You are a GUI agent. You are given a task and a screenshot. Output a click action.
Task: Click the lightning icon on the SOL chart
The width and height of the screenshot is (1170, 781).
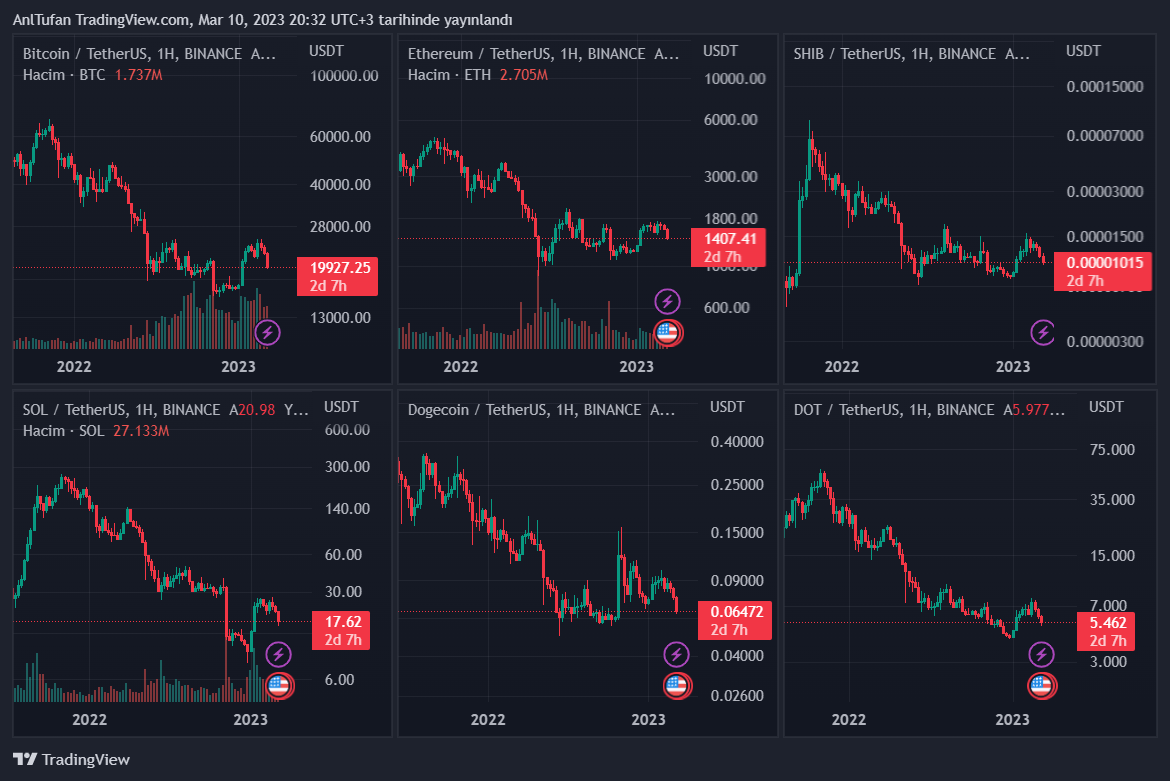[x=279, y=655]
